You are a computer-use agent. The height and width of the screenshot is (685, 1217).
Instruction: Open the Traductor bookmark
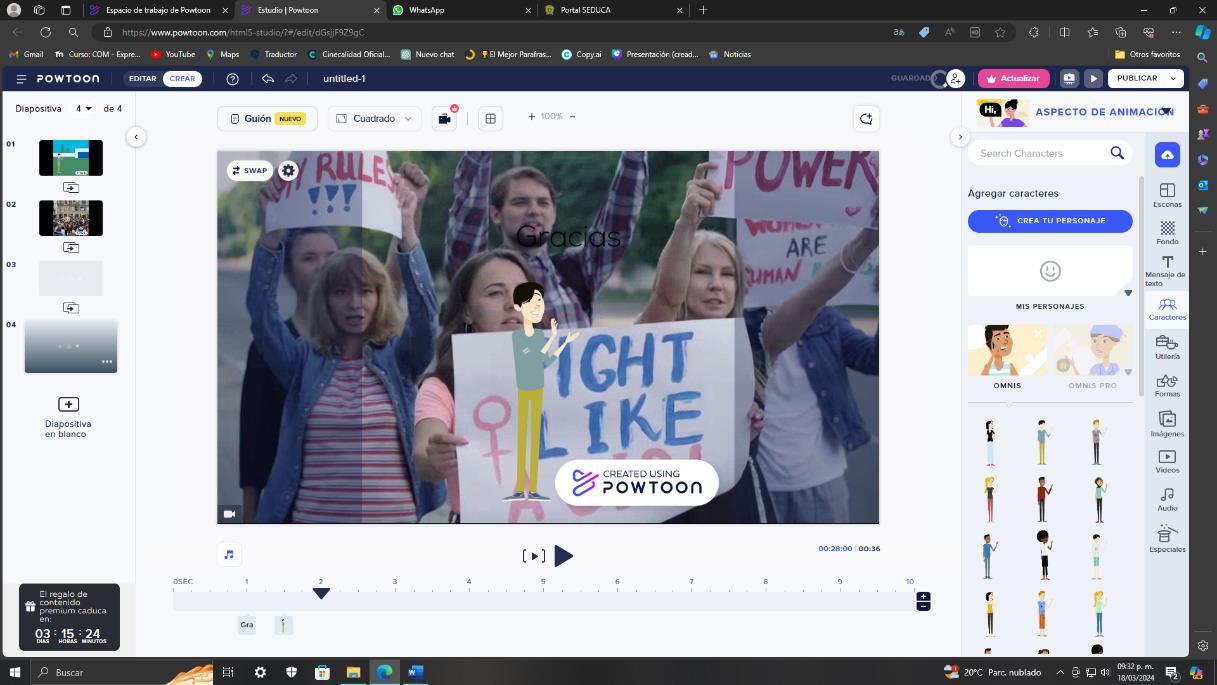tap(274, 54)
